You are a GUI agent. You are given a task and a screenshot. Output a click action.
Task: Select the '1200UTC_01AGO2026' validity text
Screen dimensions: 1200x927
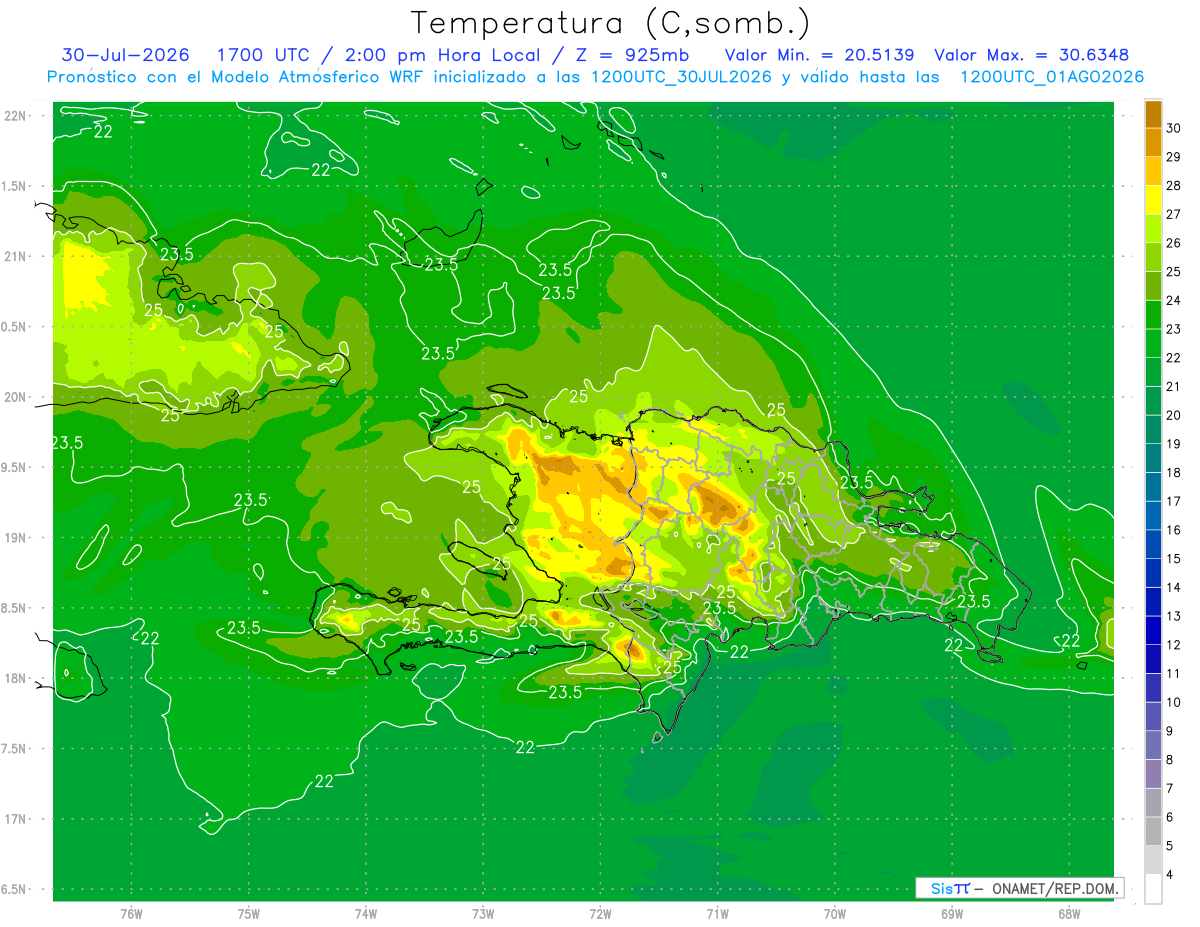click(x=1052, y=77)
